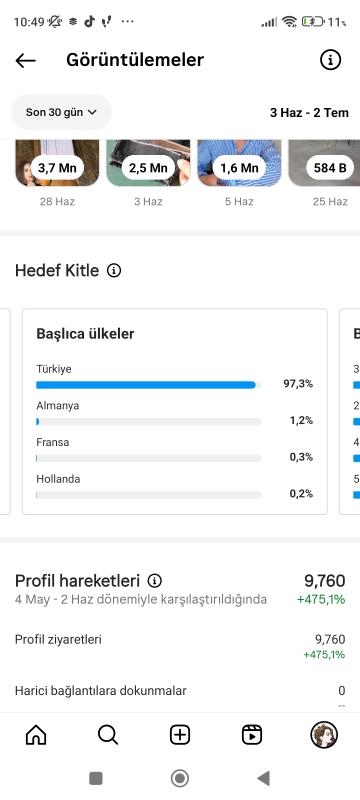Open Reels in bottom navigation
The width and height of the screenshot is (360, 800).
pyautogui.click(x=252, y=735)
